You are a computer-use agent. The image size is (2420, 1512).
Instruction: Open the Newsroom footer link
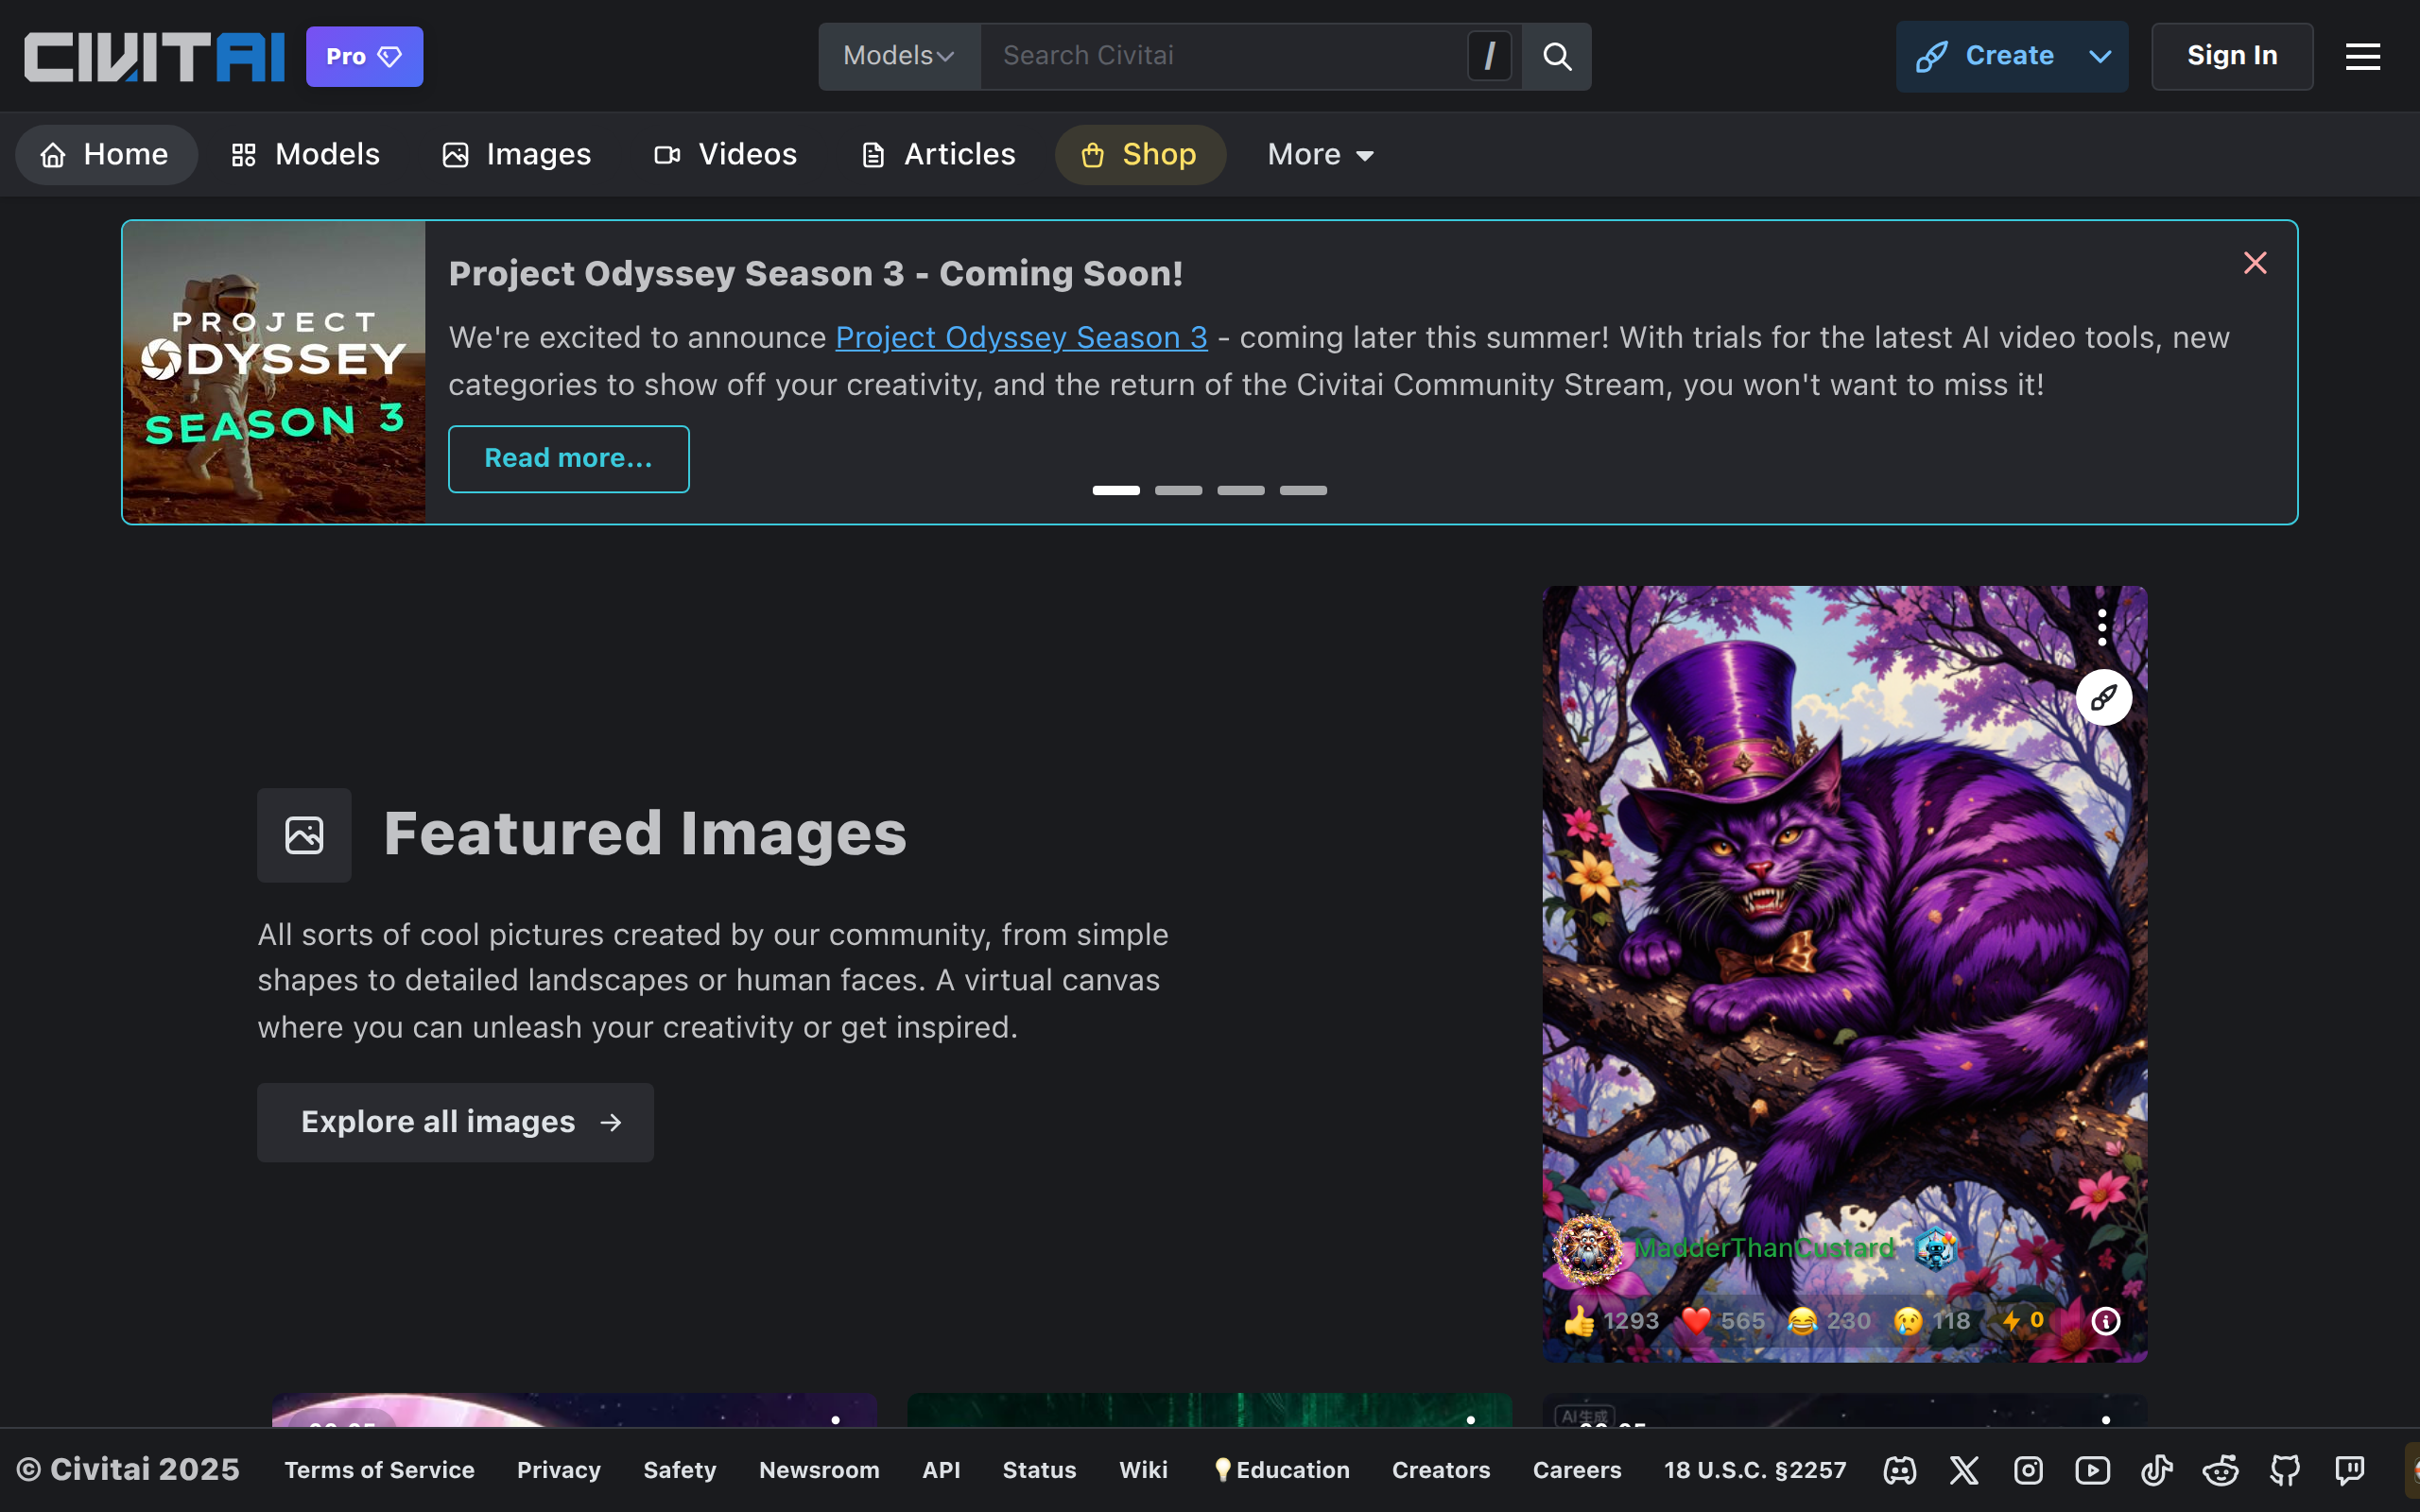[819, 1470]
